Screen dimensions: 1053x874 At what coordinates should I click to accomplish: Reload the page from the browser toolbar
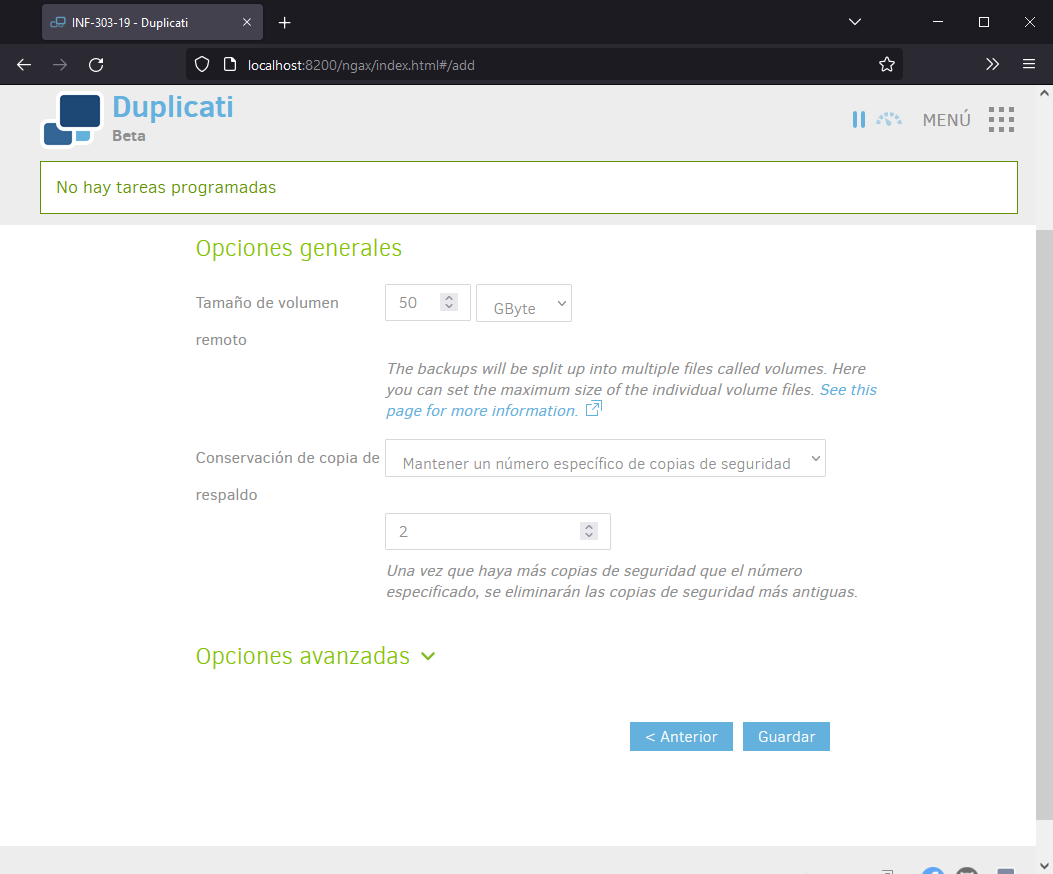[x=96, y=65]
